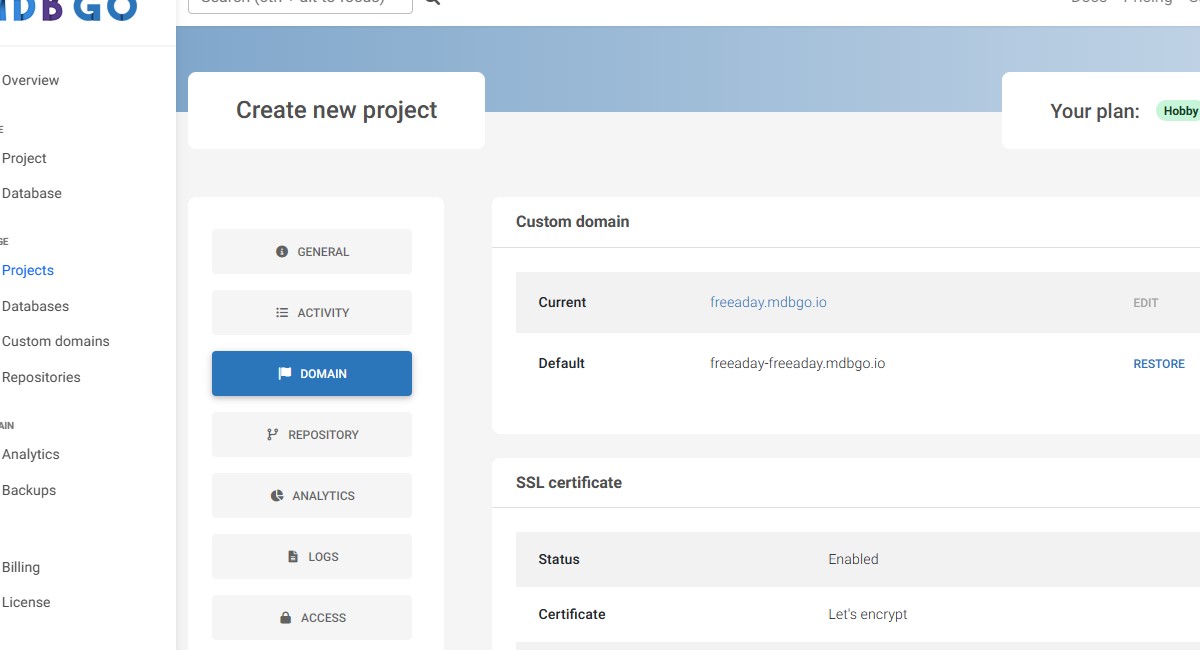Click the 'Certificate' row label
Viewport: 1200px width, 650px height.
tap(572, 614)
